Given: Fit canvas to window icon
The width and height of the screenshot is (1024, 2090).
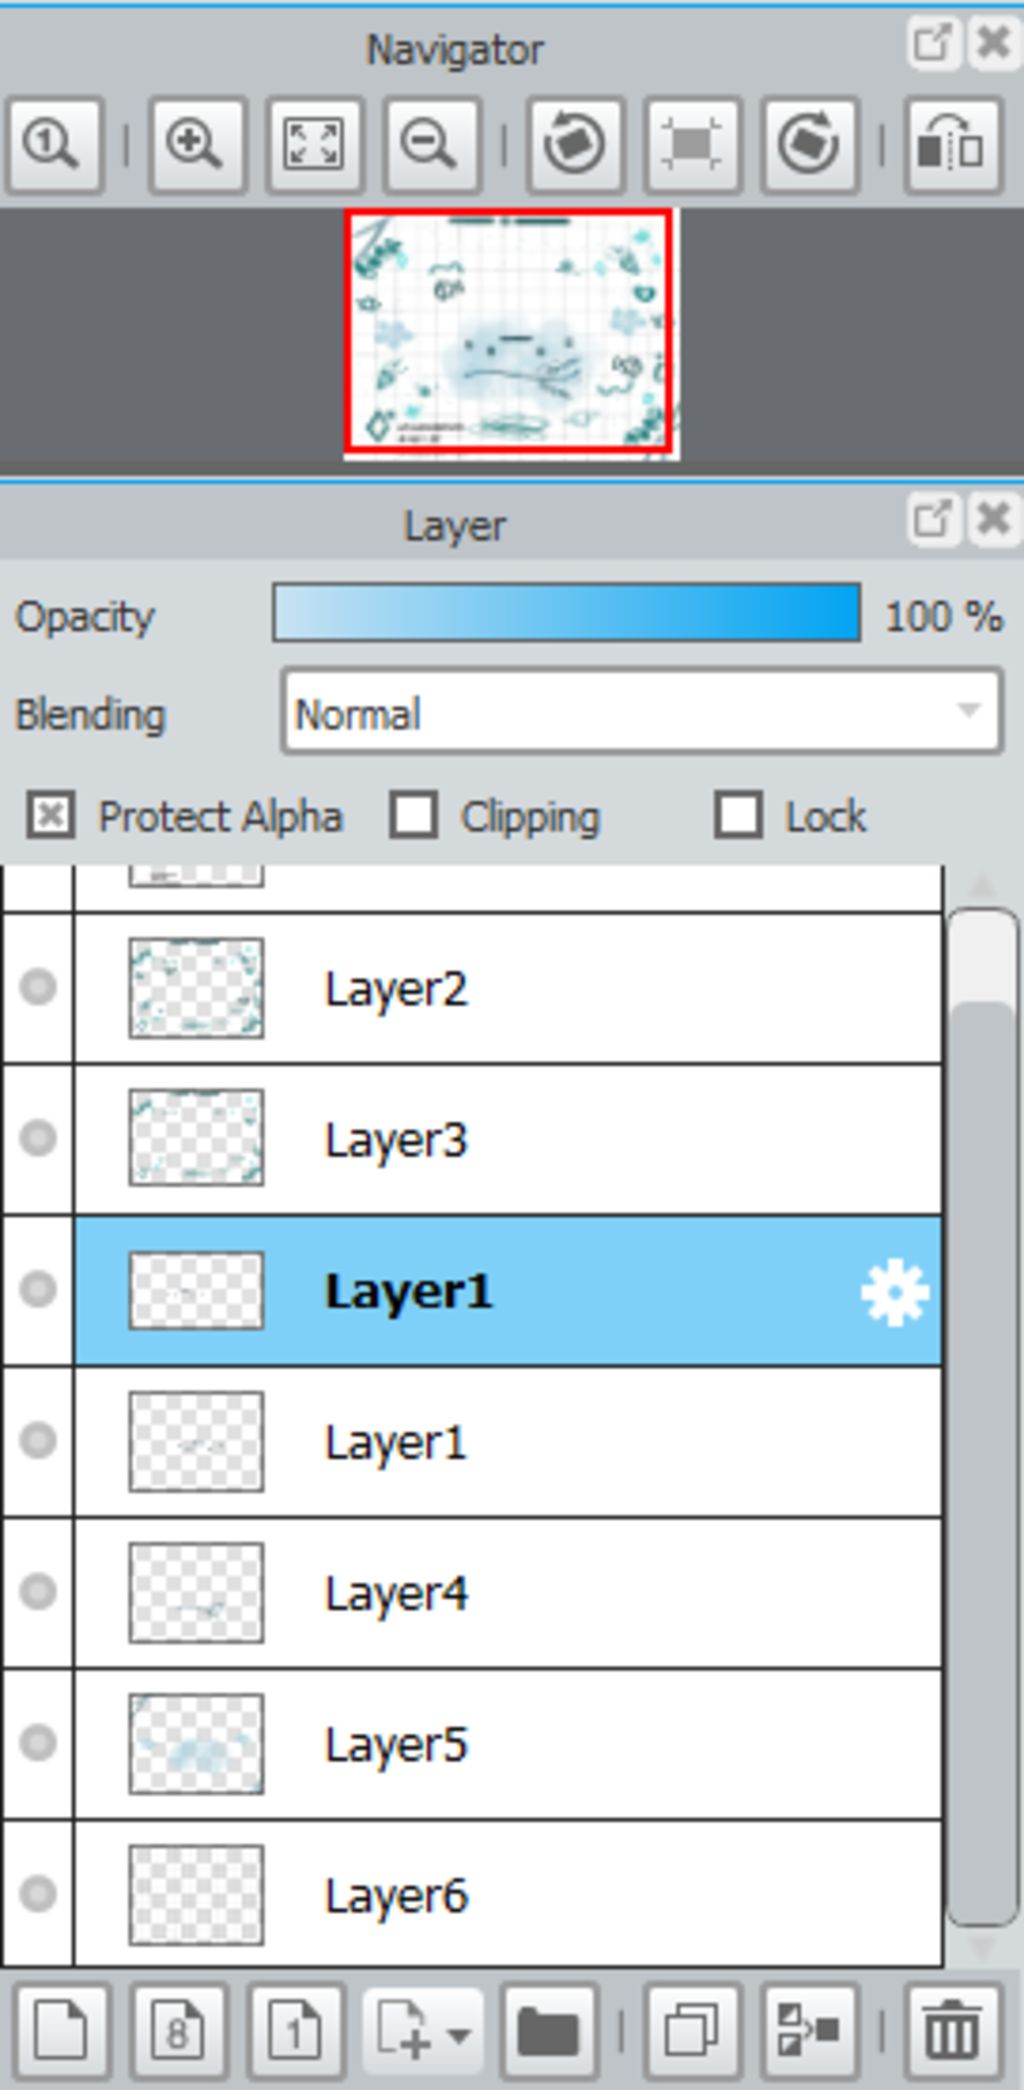Looking at the screenshot, I should coord(314,145).
